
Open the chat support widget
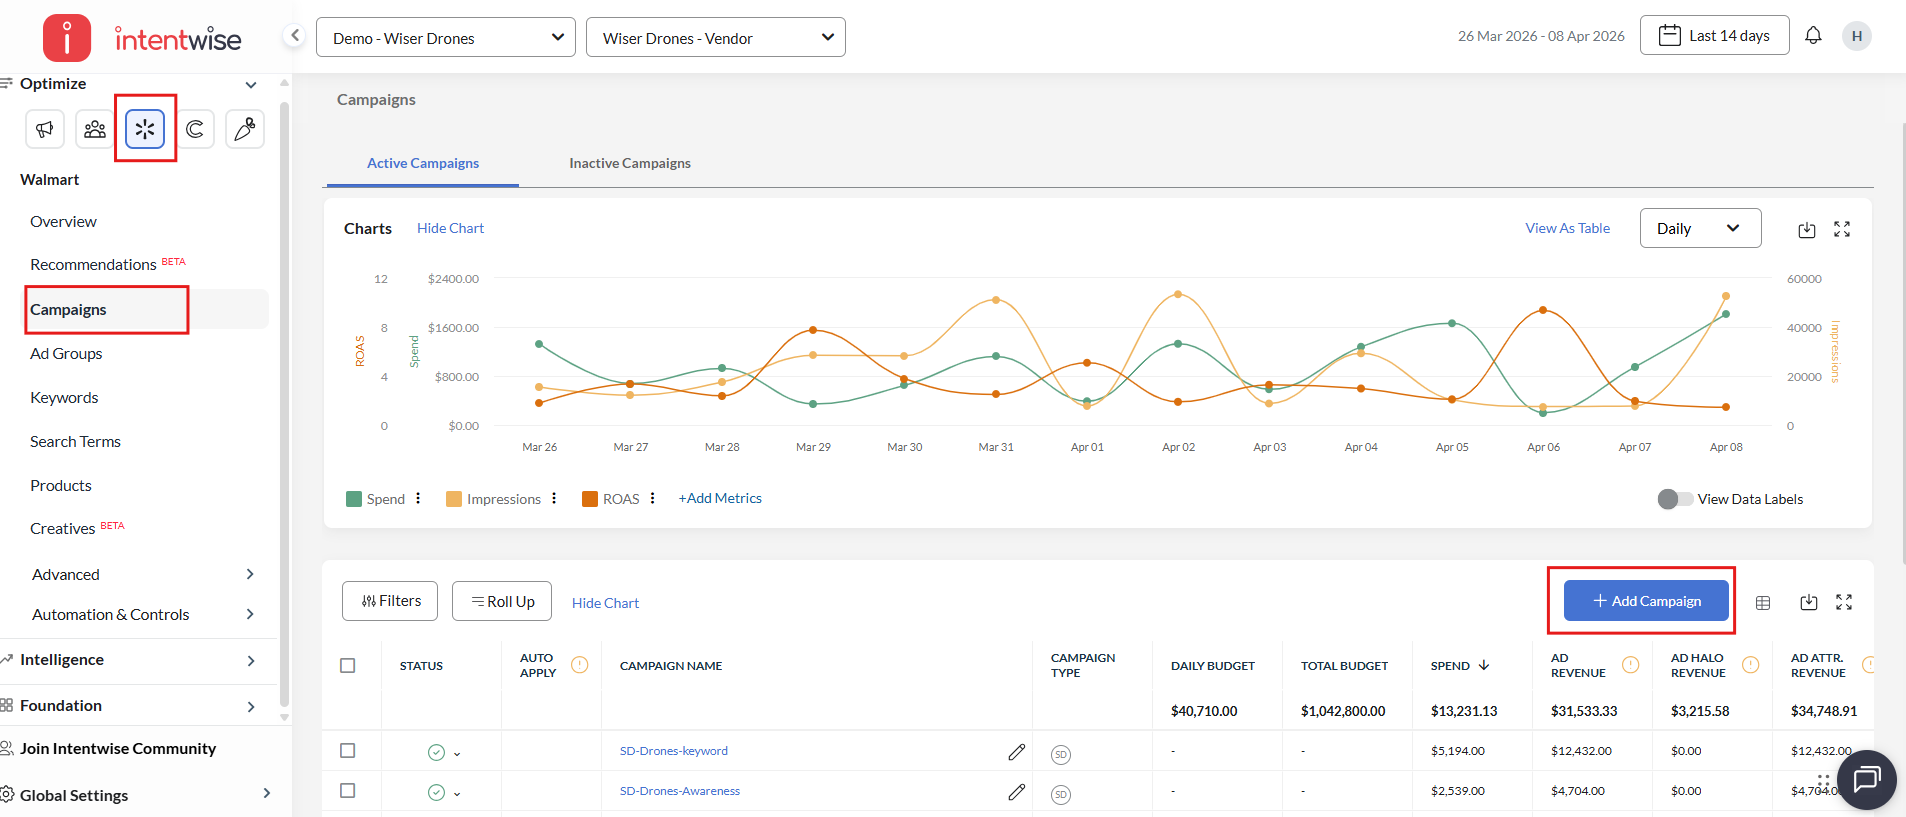point(1866,779)
